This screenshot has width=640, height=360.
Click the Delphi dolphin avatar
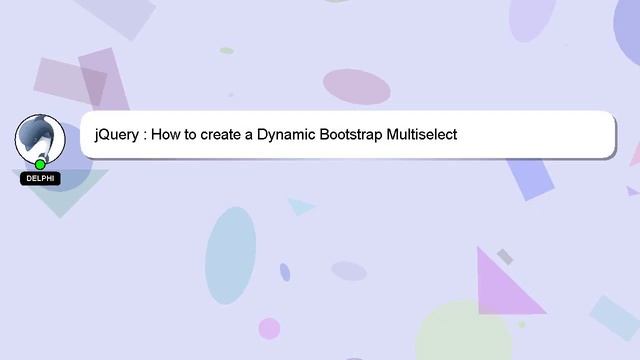[40, 139]
